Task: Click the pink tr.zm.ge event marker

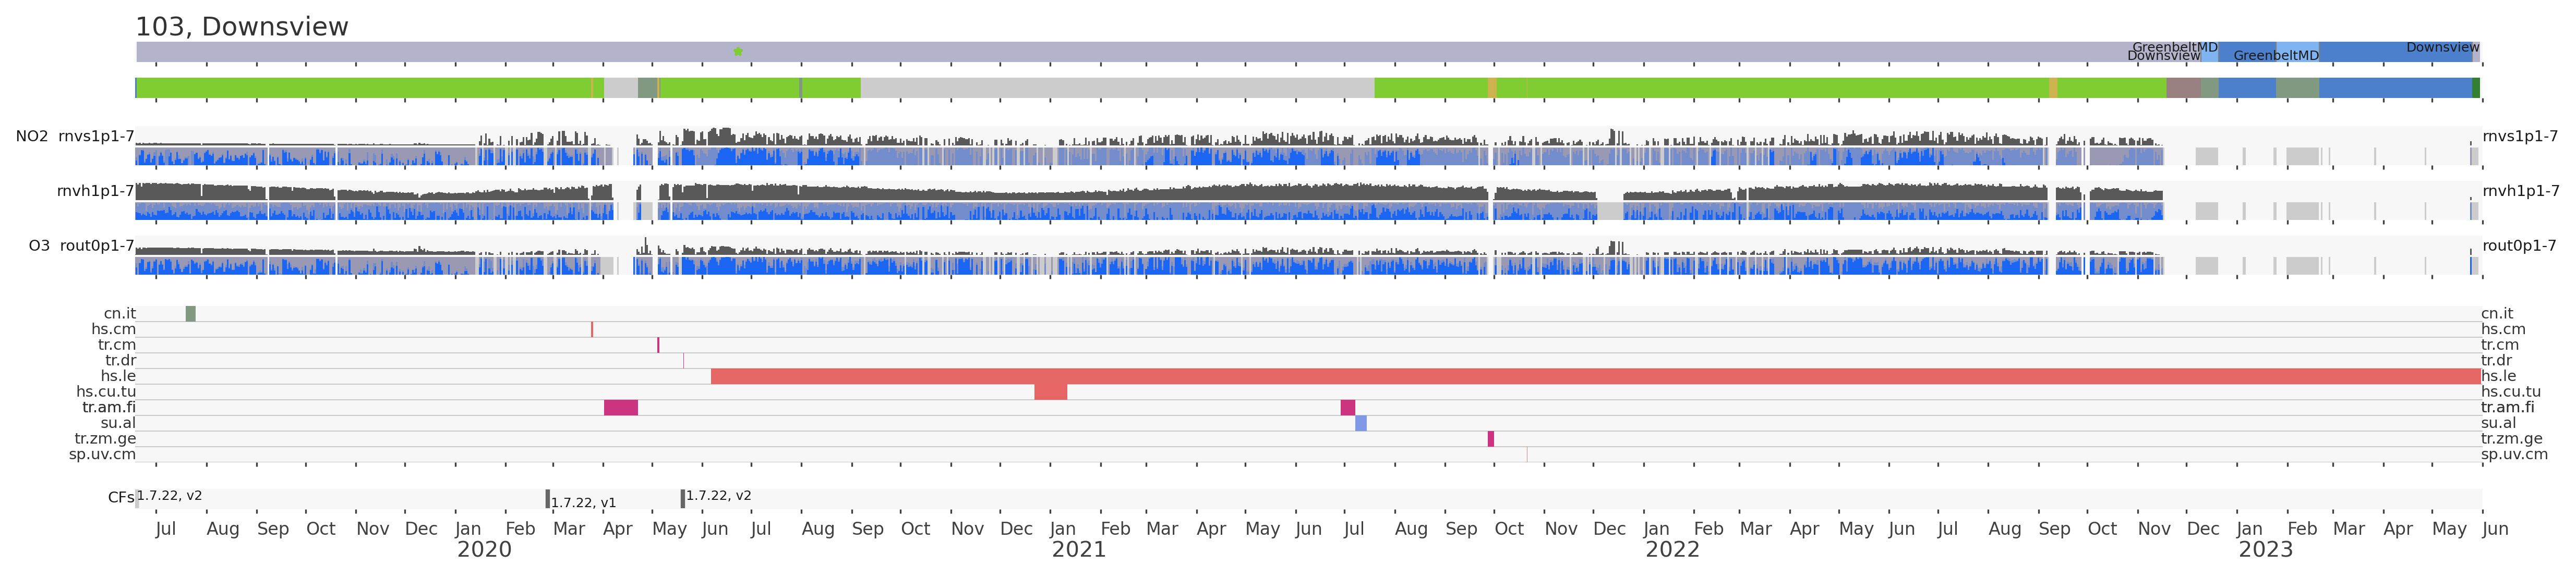Action: coord(1491,439)
